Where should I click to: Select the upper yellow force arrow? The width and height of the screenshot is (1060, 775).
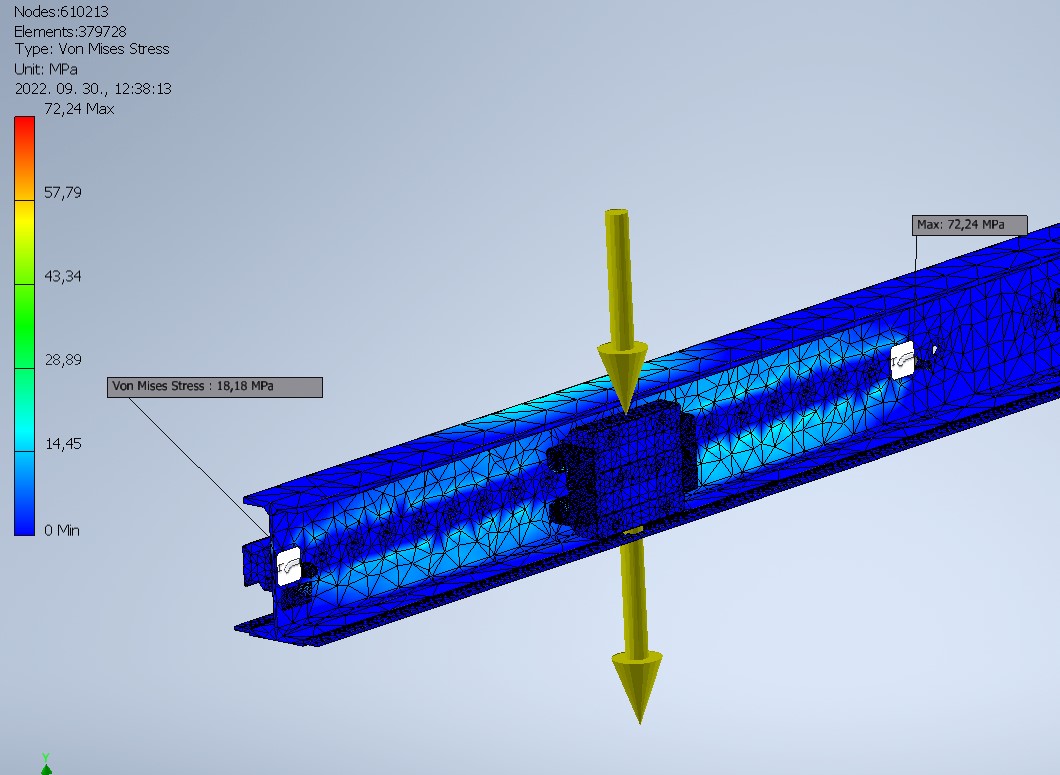pyautogui.click(x=621, y=311)
